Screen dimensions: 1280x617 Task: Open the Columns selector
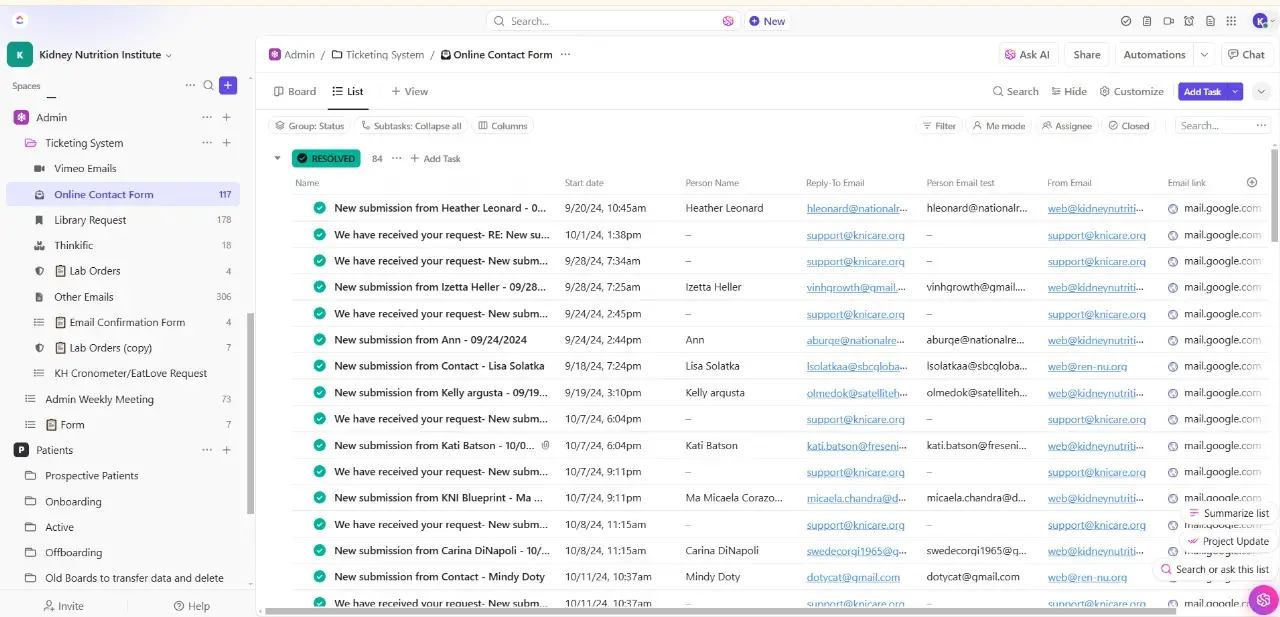point(503,126)
